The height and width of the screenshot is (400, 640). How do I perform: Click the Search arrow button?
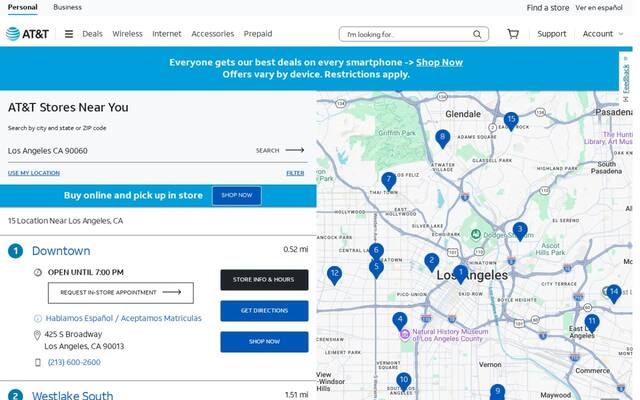(x=280, y=150)
